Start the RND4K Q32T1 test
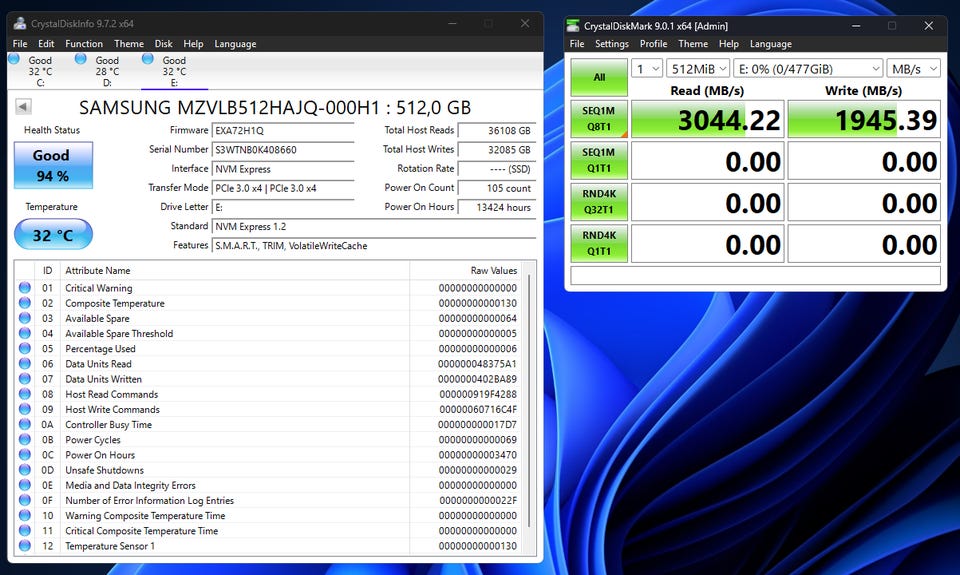This screenshot has width=960, height=575. 599,201
